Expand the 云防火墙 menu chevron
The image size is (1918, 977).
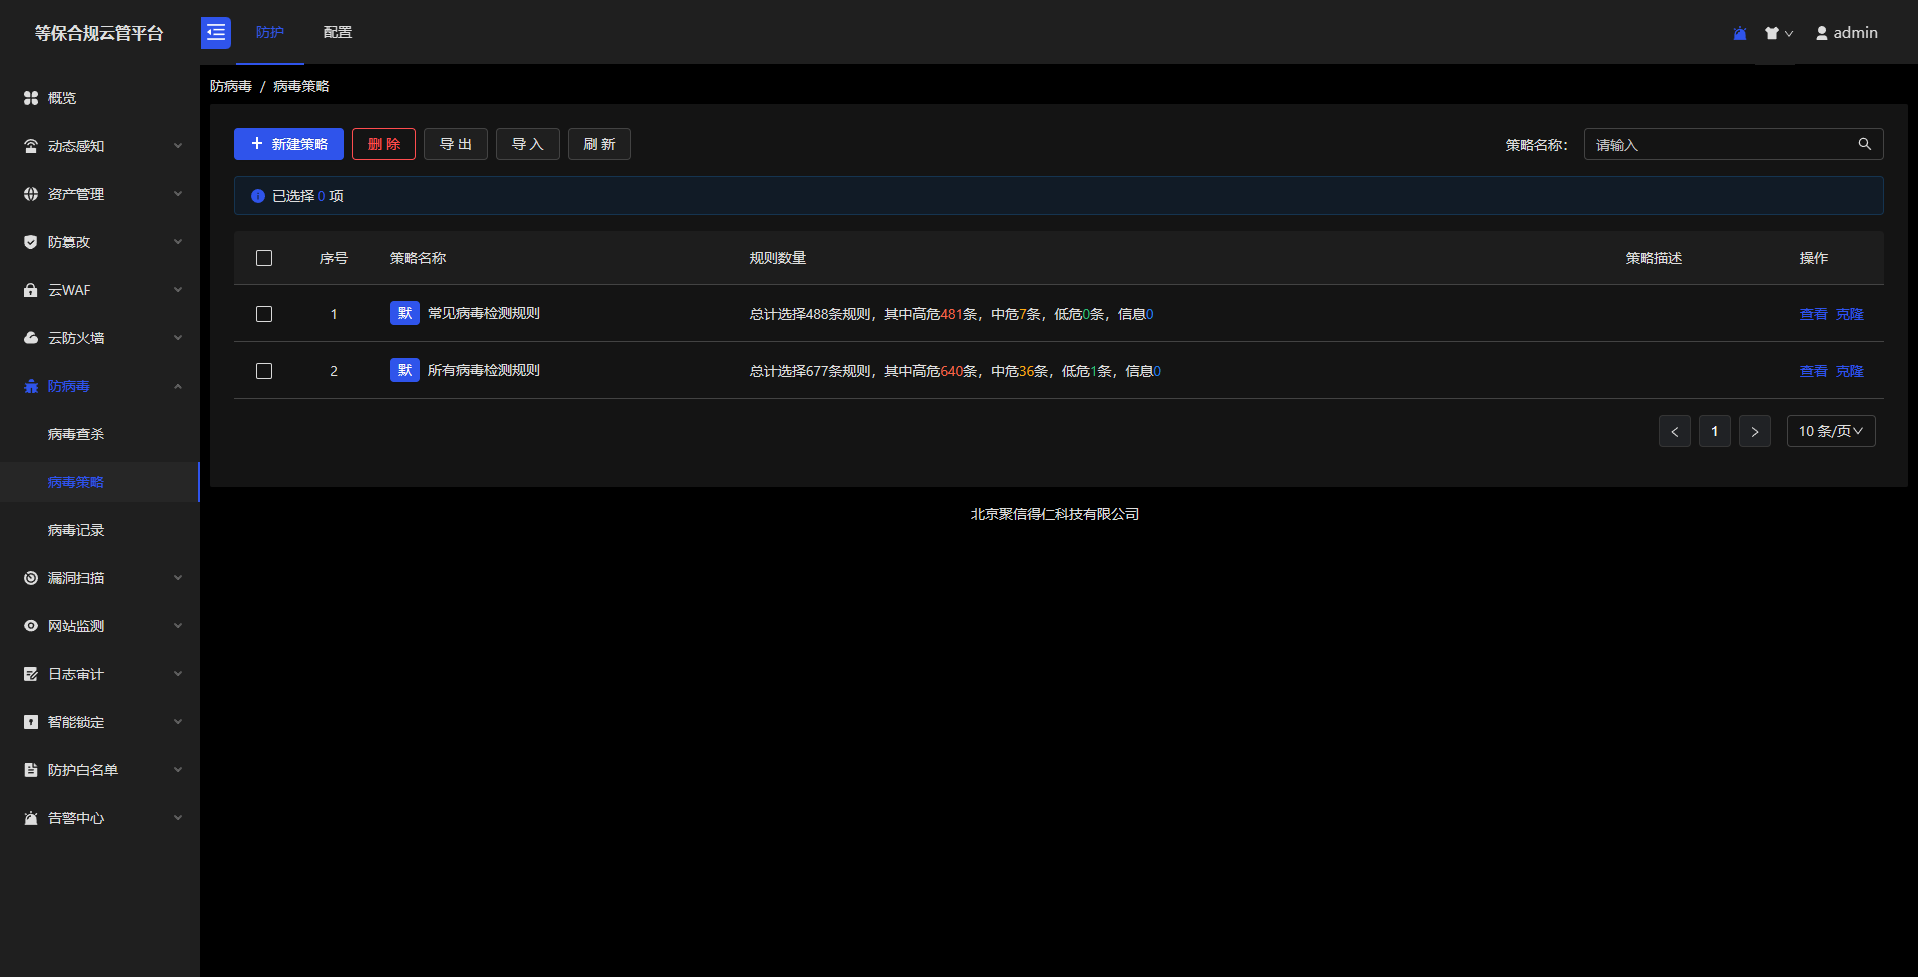click(178, 338)
